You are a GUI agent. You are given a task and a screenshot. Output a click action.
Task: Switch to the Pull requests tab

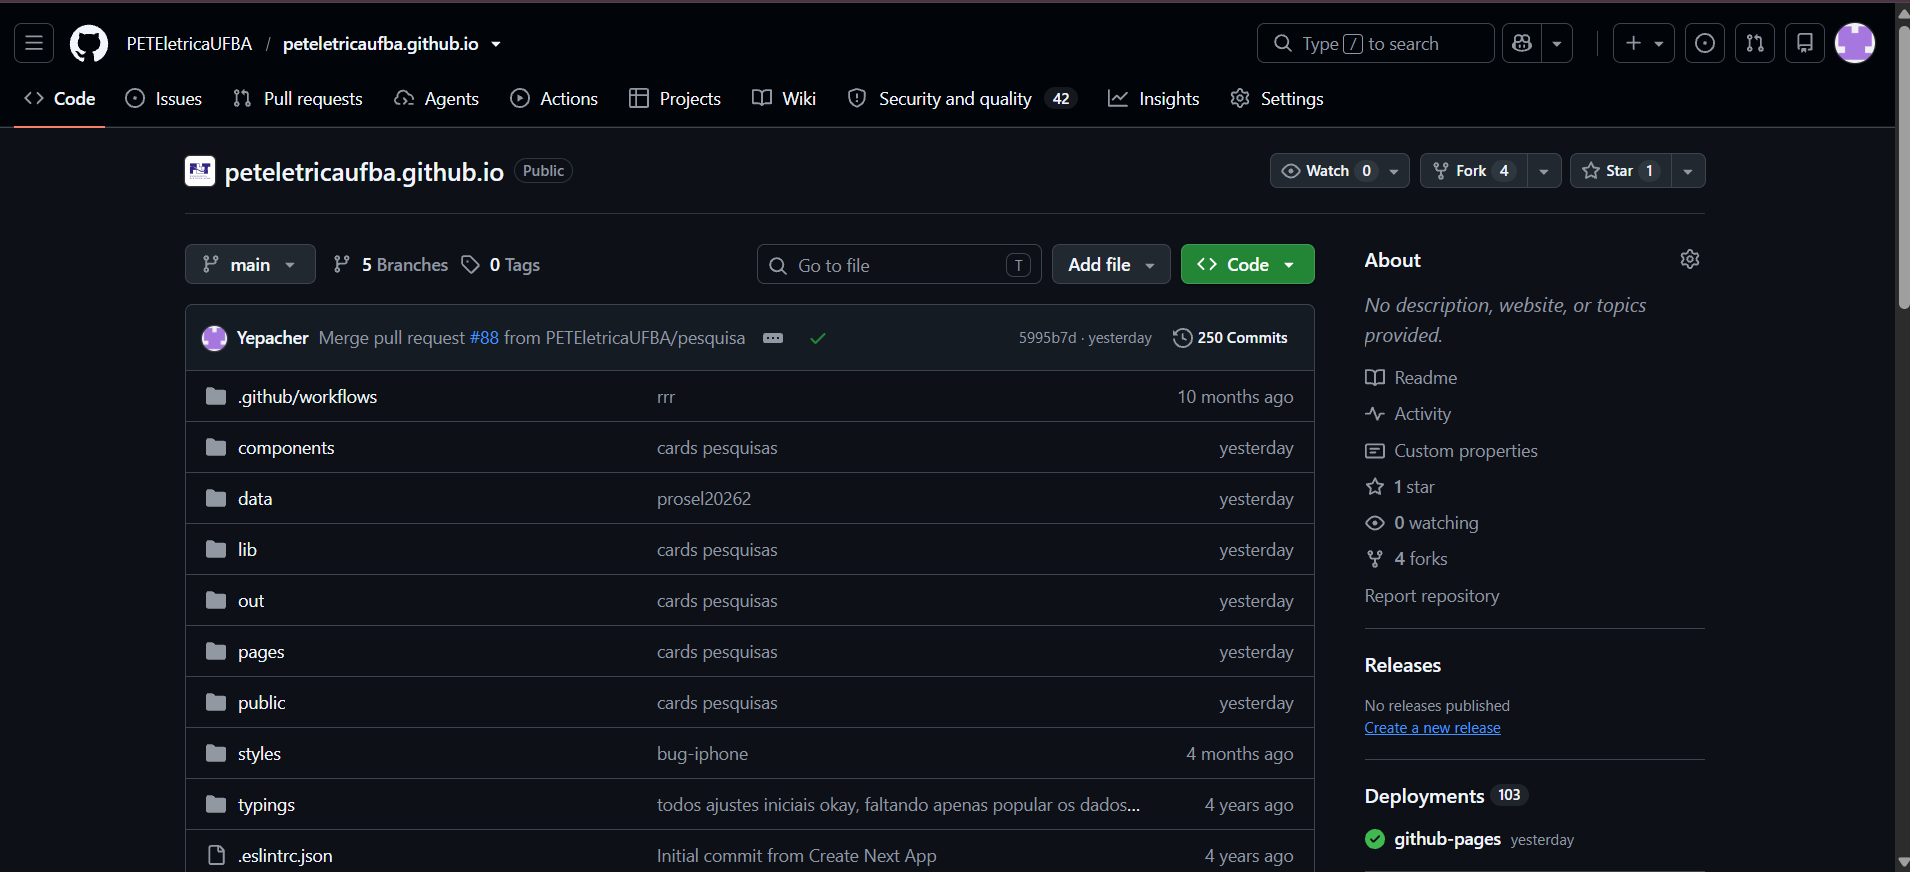click(298, 98)
